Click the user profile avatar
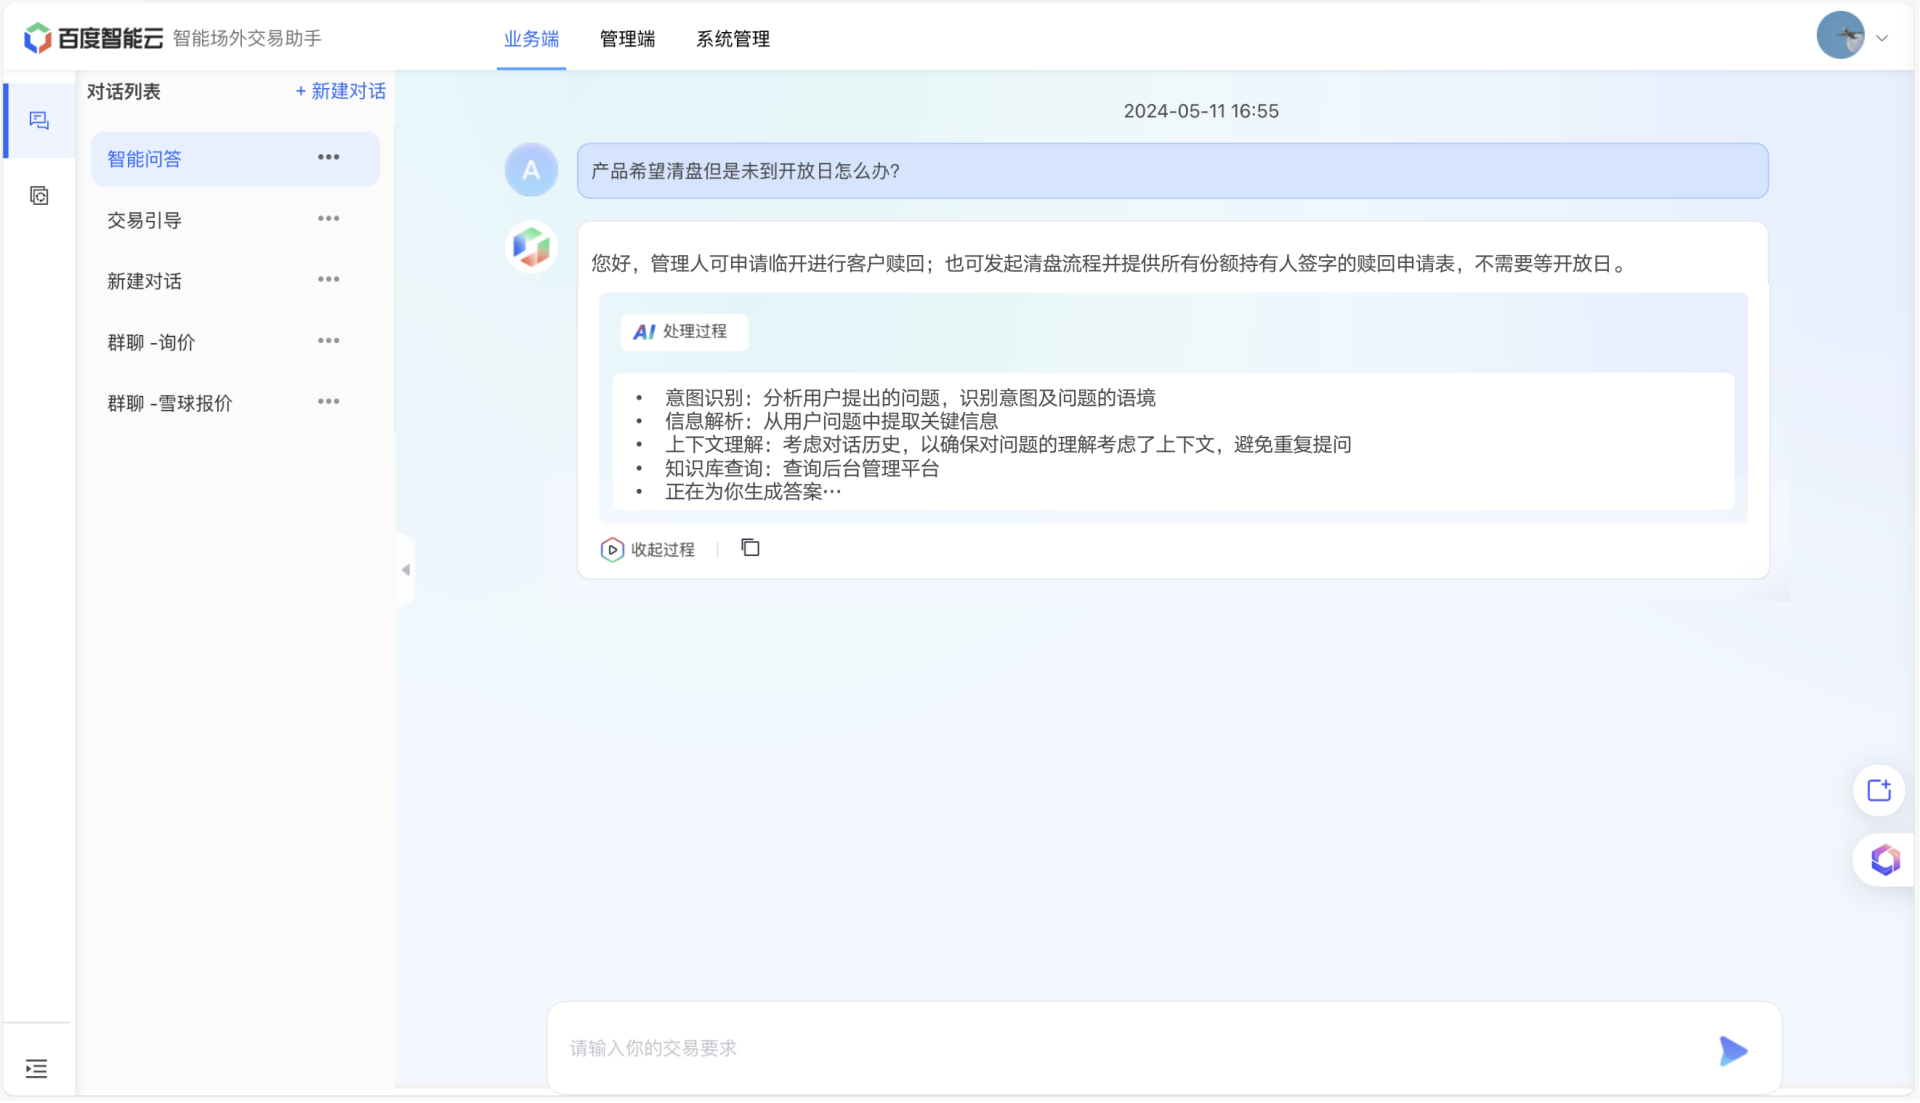Viewport: 1920px width, 1103px height. click(1841, 36)
